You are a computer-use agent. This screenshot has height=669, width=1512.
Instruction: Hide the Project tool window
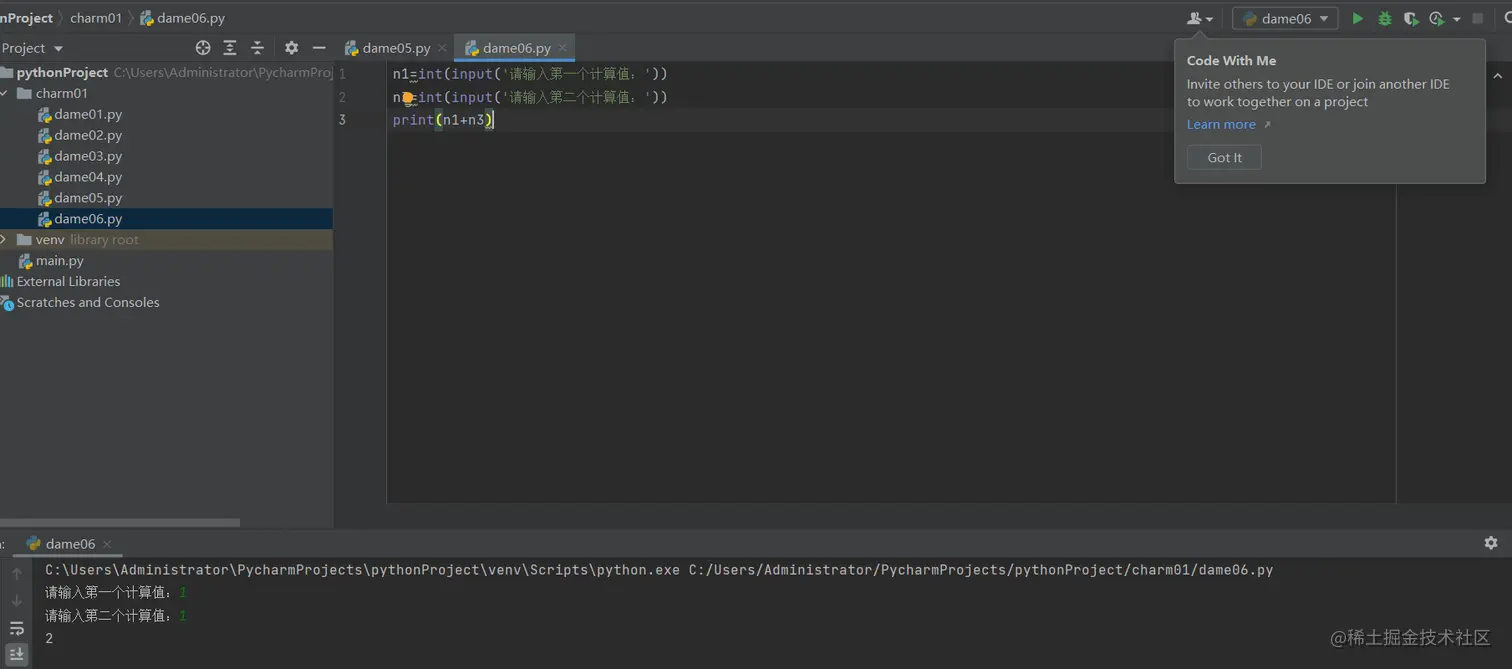pos(319,48)
